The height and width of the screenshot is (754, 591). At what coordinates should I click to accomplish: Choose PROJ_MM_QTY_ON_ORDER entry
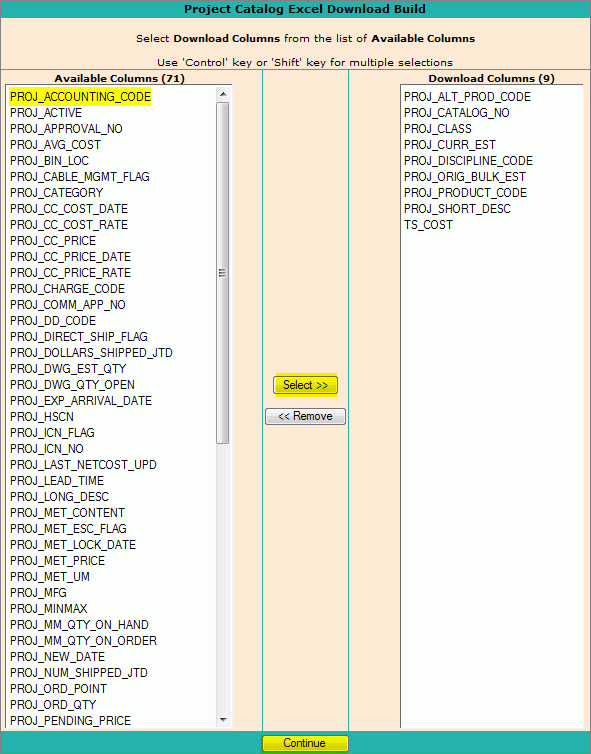pyautogui.click(x=83, y=641)
